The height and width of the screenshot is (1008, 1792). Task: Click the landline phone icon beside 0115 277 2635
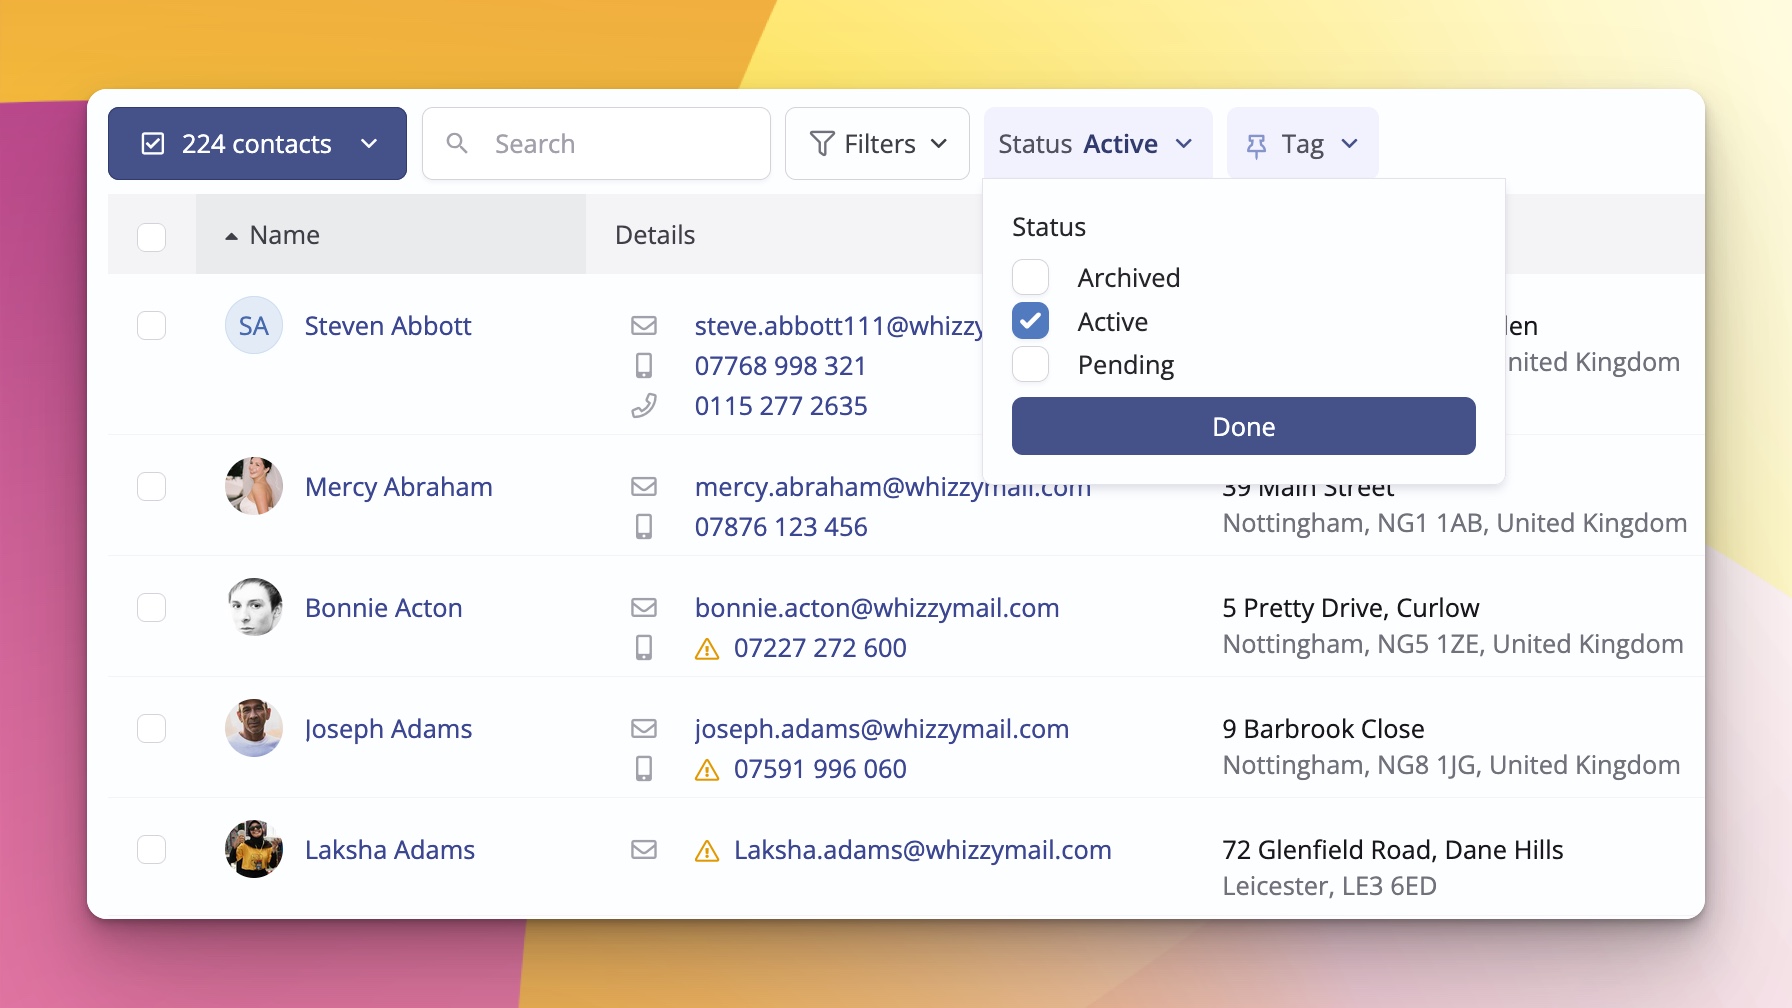pos(645,405)
